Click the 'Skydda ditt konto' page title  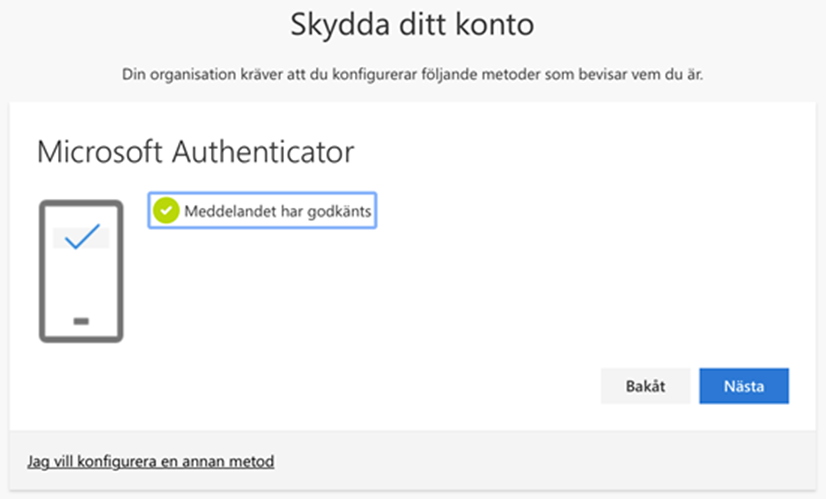(412, 25)
